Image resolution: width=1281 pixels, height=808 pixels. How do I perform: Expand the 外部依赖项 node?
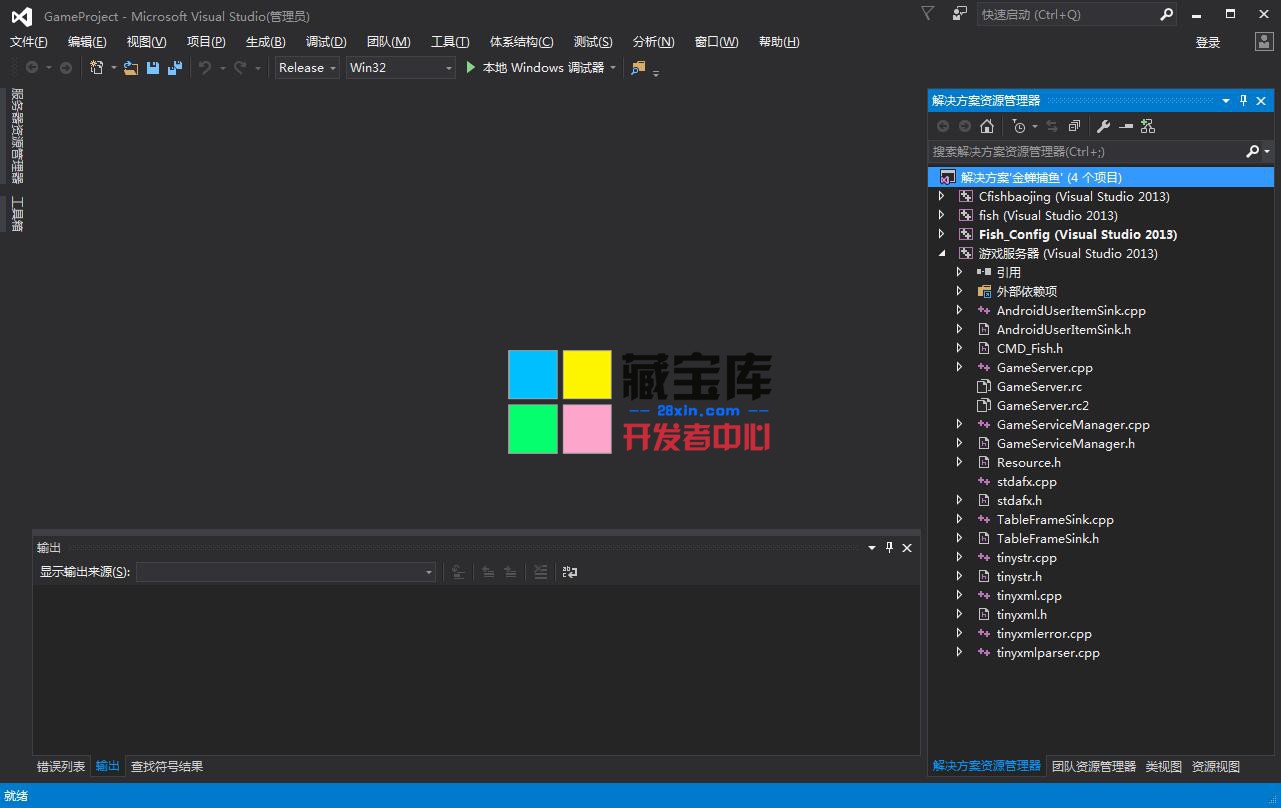click(x=959, y=291)
